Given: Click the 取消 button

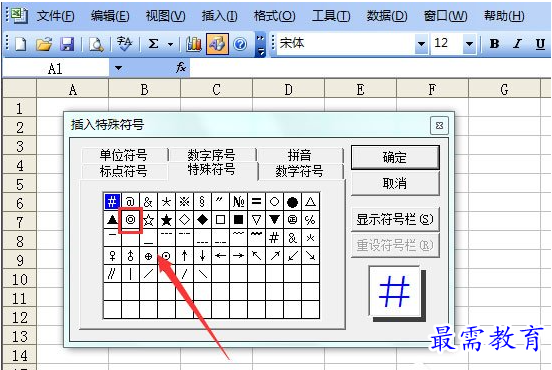Looking at the screenshot, I should (x=395, y=183).
